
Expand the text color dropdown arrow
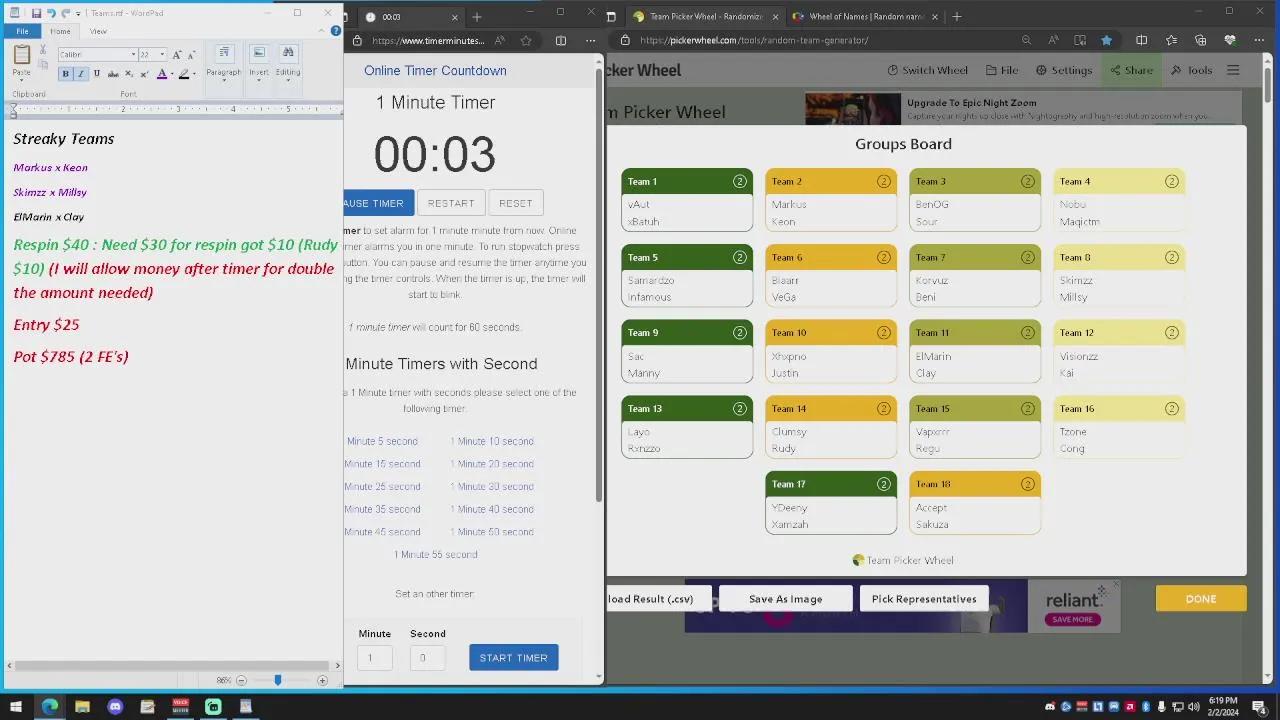tap(171, 74)
